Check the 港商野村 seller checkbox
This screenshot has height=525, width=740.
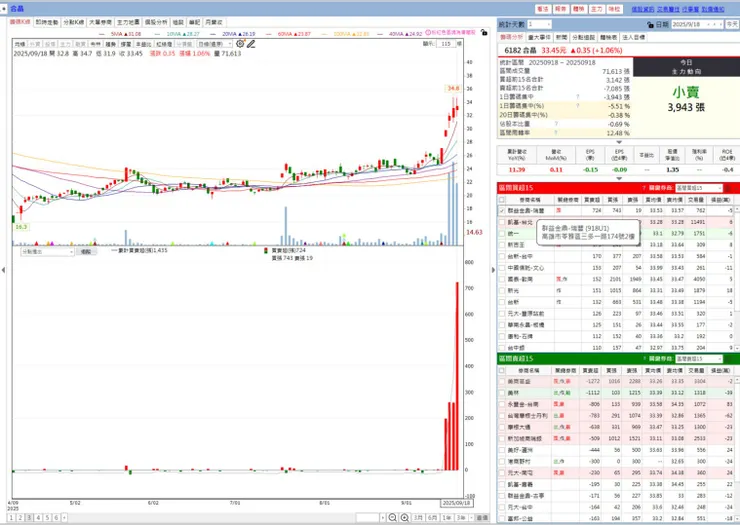pos(502,461)
